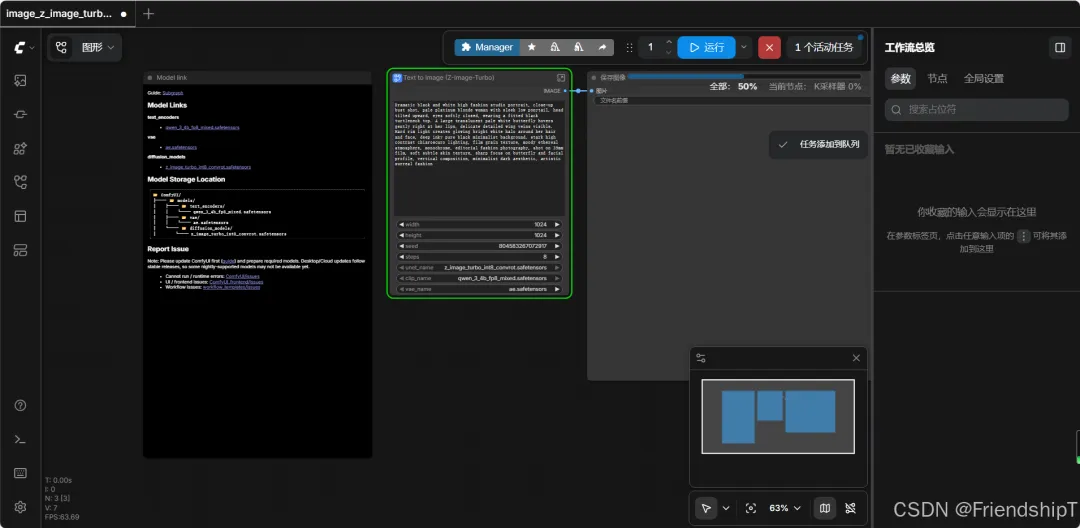
Task: Click the star icon beside Manager
Action: point(532,47)
